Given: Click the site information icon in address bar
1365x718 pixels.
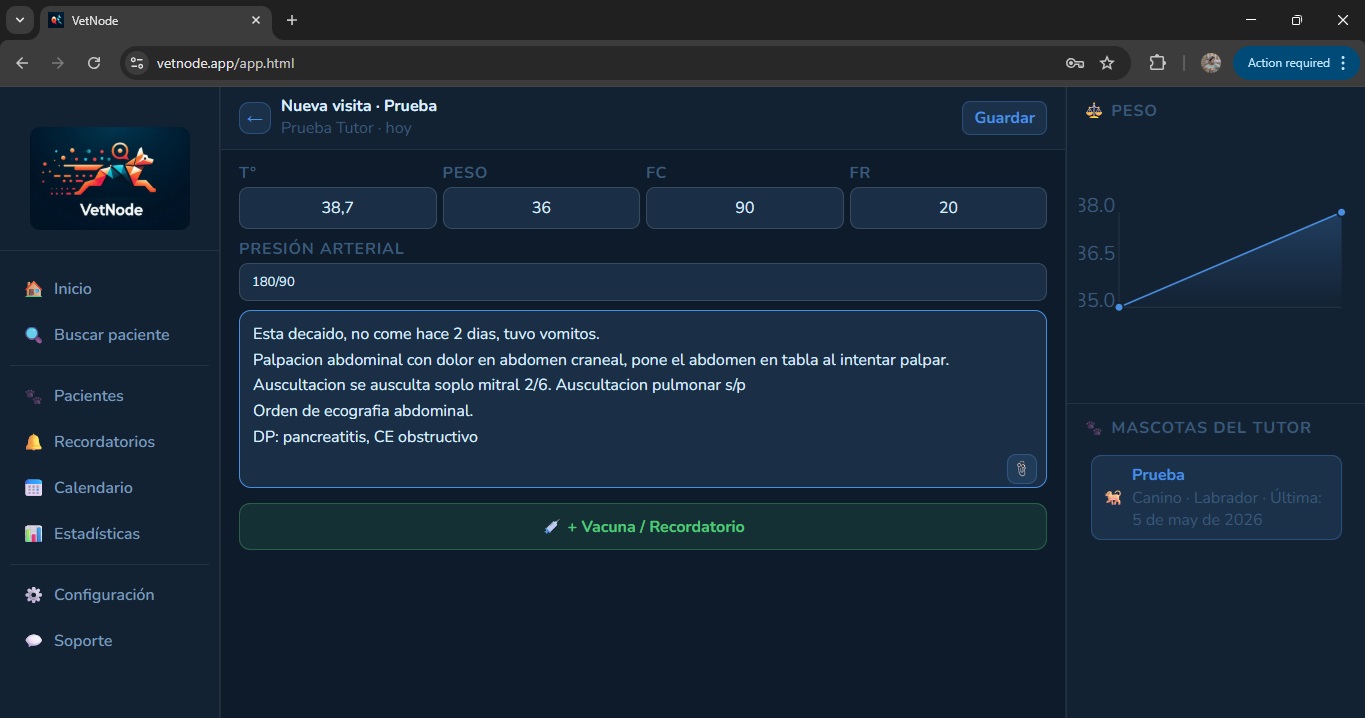Looking at the screenshot, I should 138,63.
